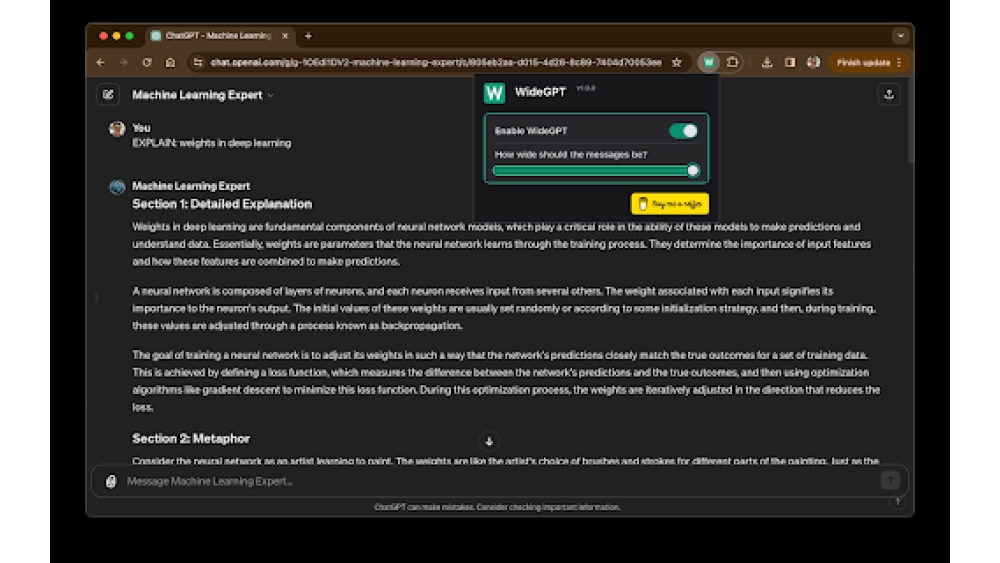Click the yellow Buy me a coffee button

pos(670,204)
